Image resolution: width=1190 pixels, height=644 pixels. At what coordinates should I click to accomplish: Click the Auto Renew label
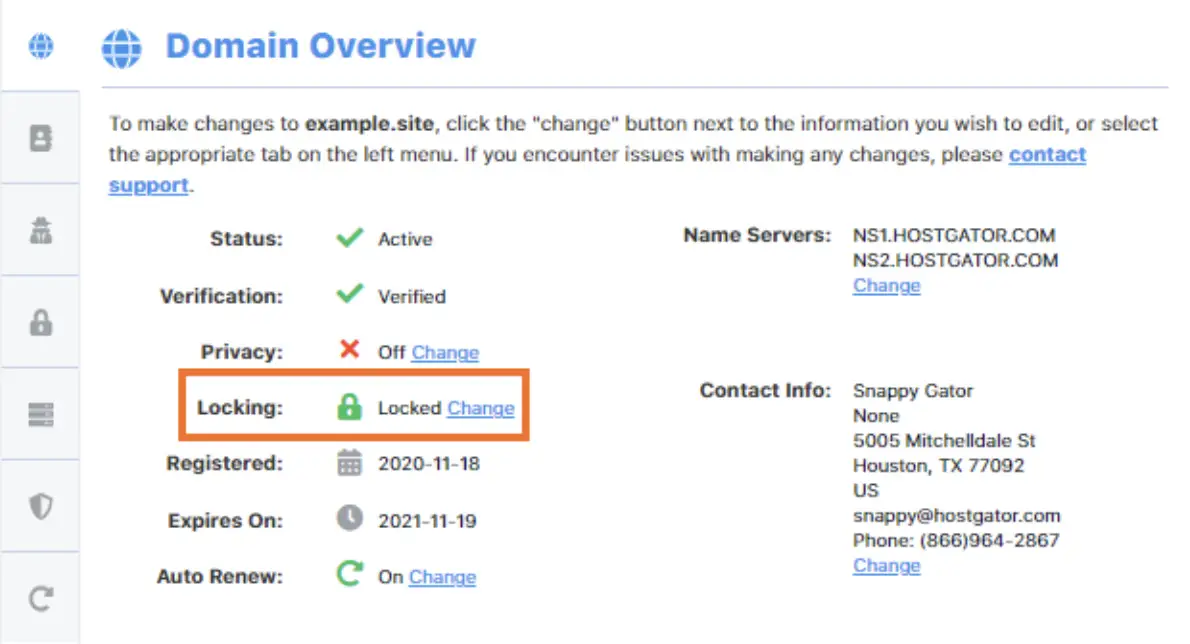[220, 577]
